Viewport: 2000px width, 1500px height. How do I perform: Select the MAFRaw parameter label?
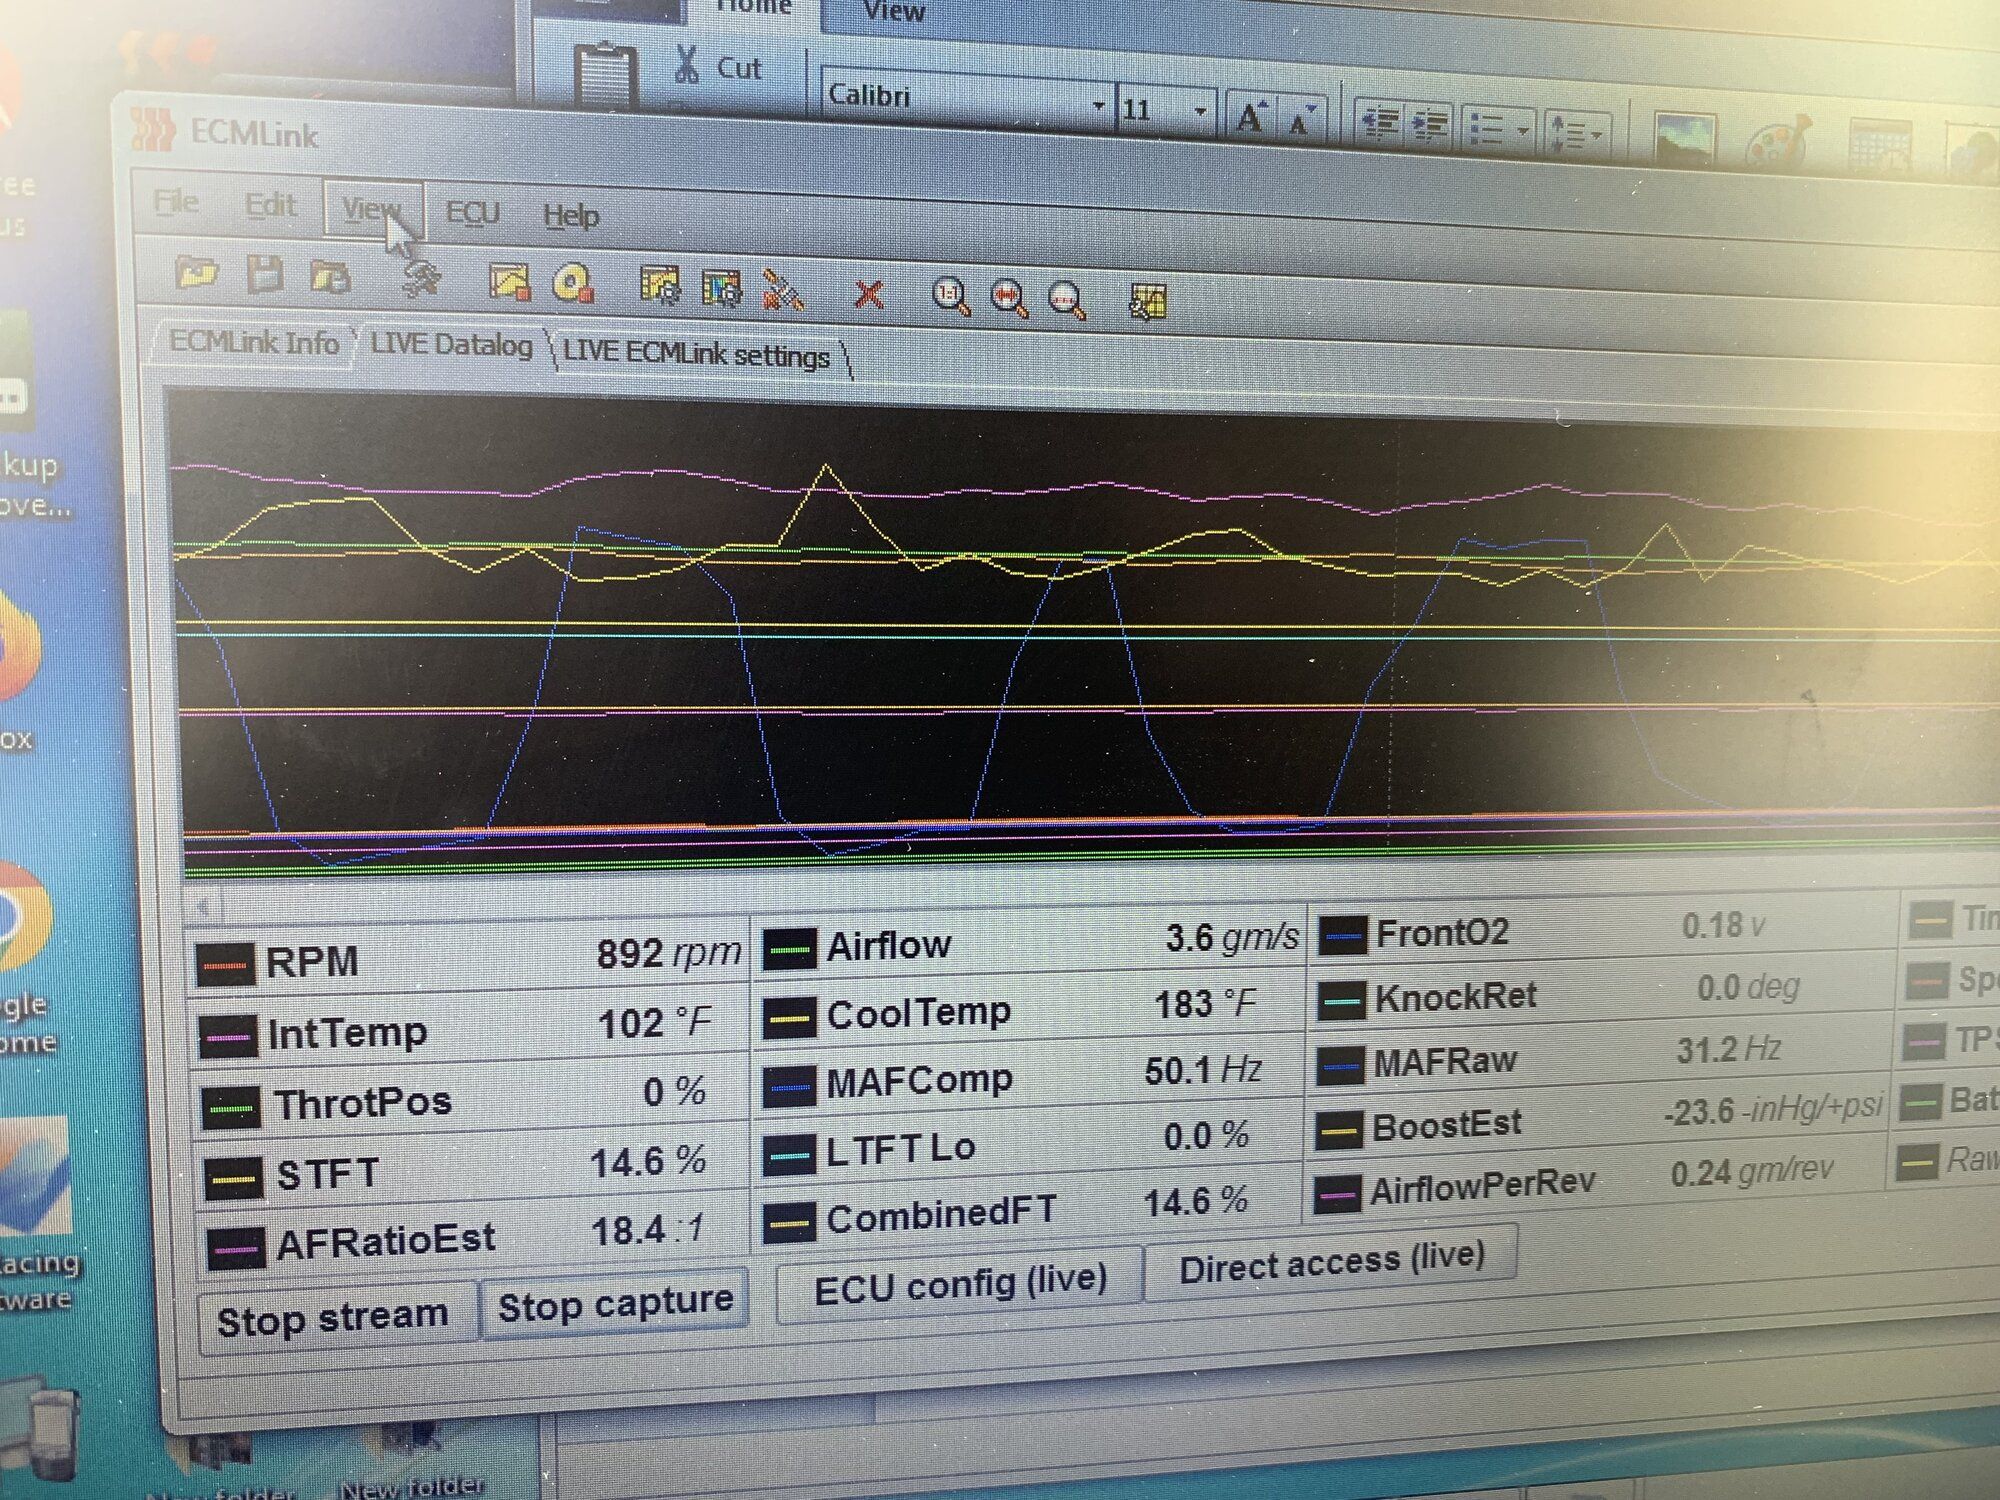1445,1061
